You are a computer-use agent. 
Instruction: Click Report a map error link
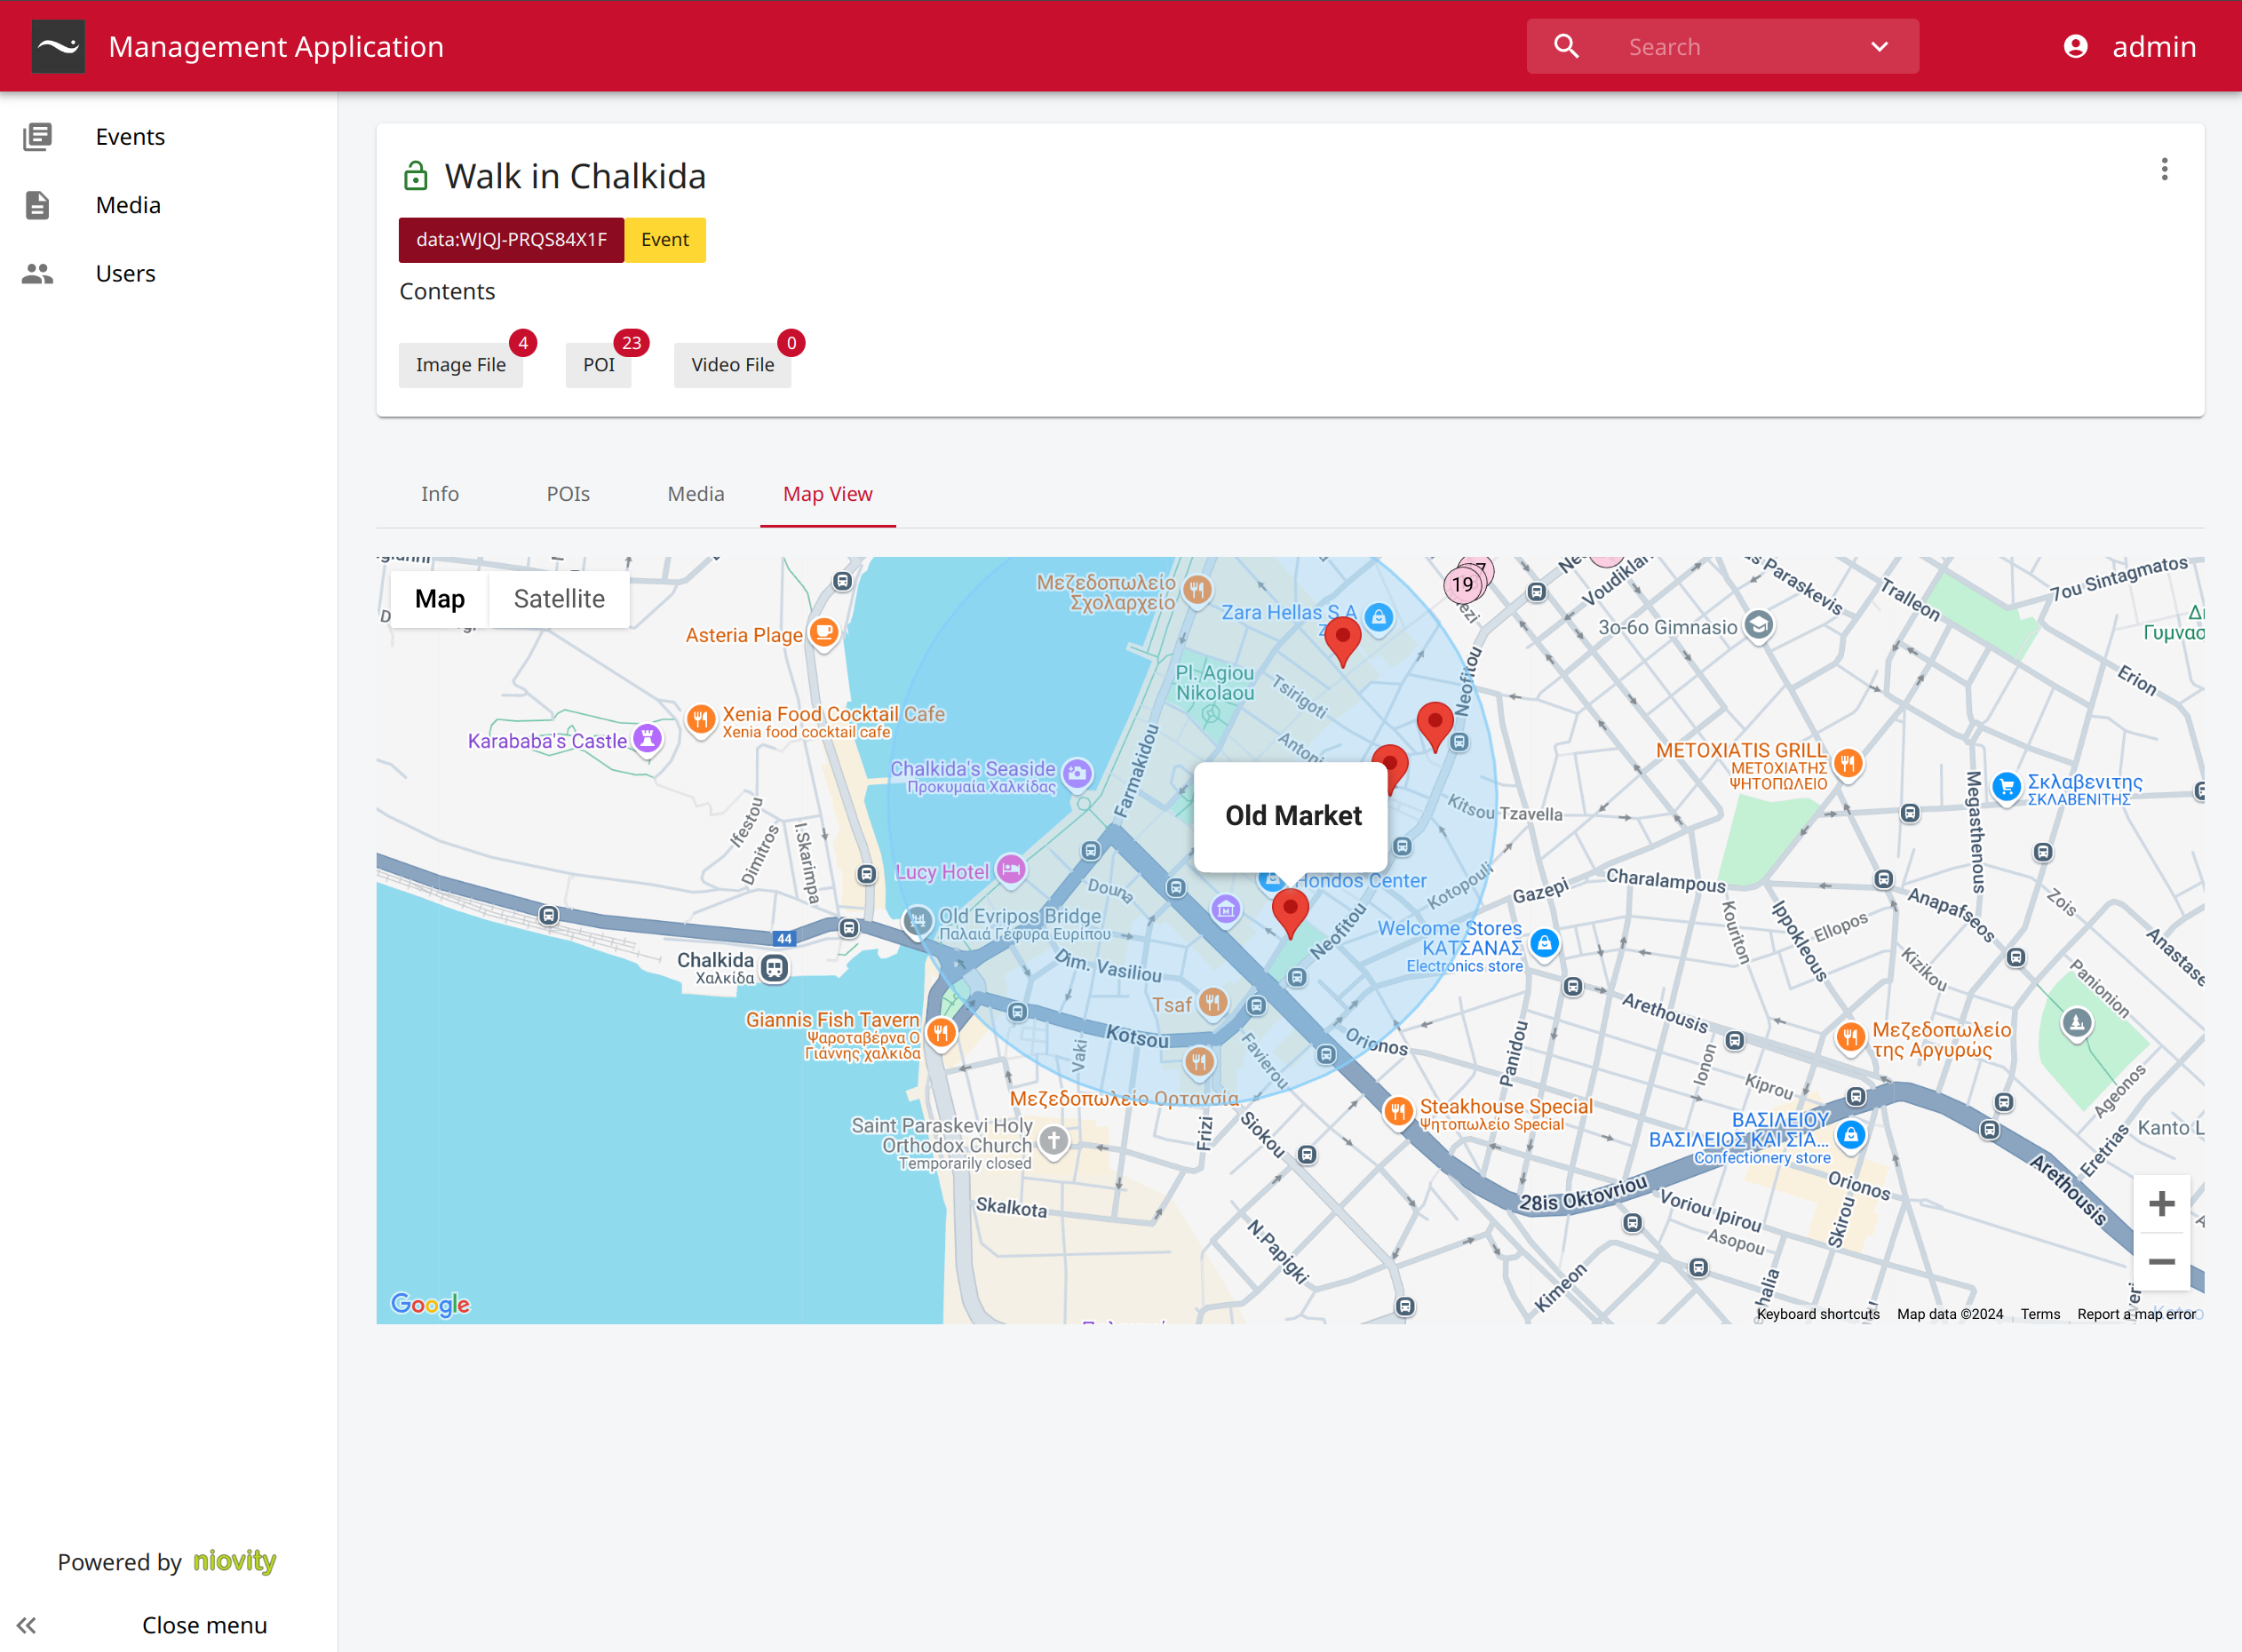tap(2137, 1314)
